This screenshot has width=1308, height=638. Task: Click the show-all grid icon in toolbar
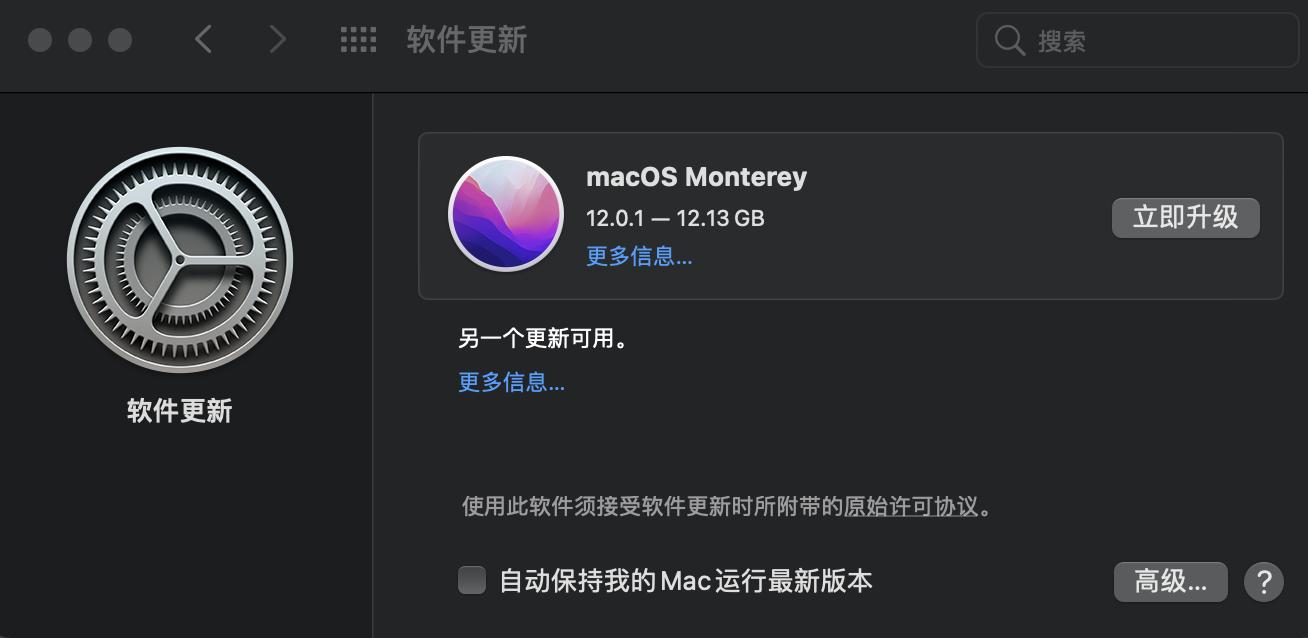[357, 40]
